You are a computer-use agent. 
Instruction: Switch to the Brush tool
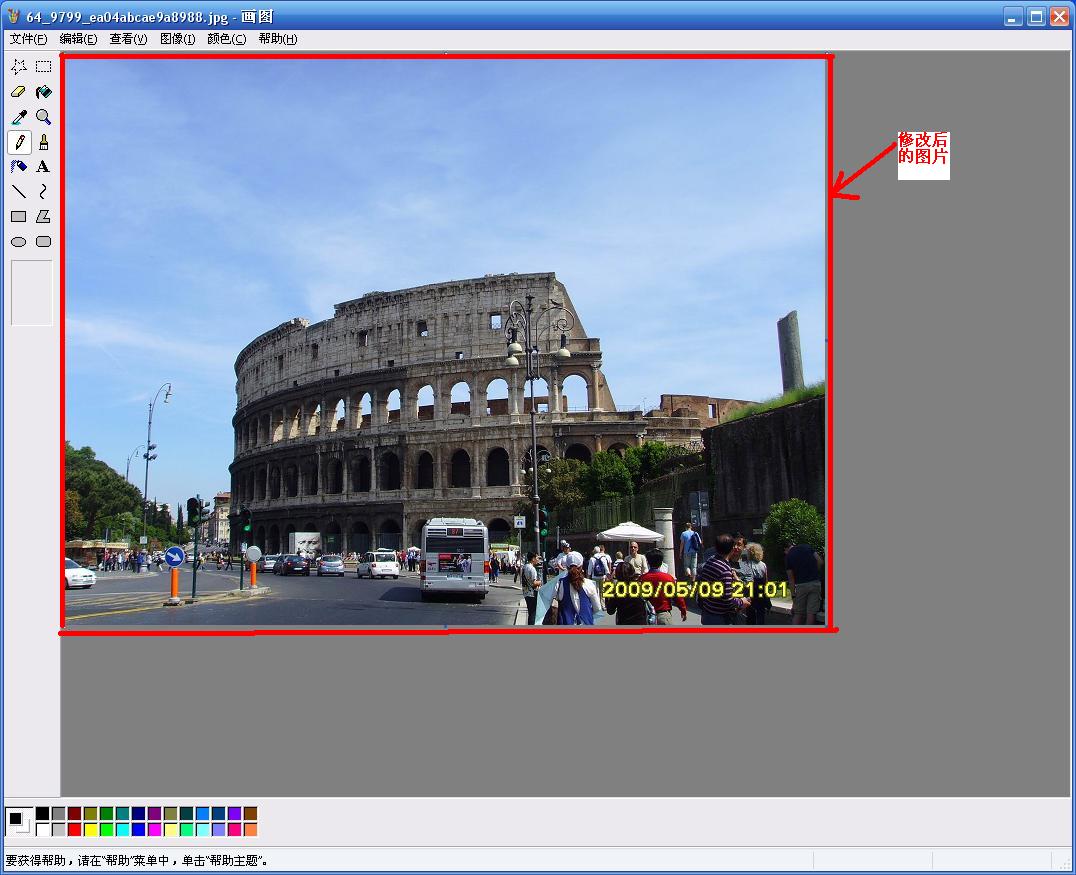click(43, 142)
